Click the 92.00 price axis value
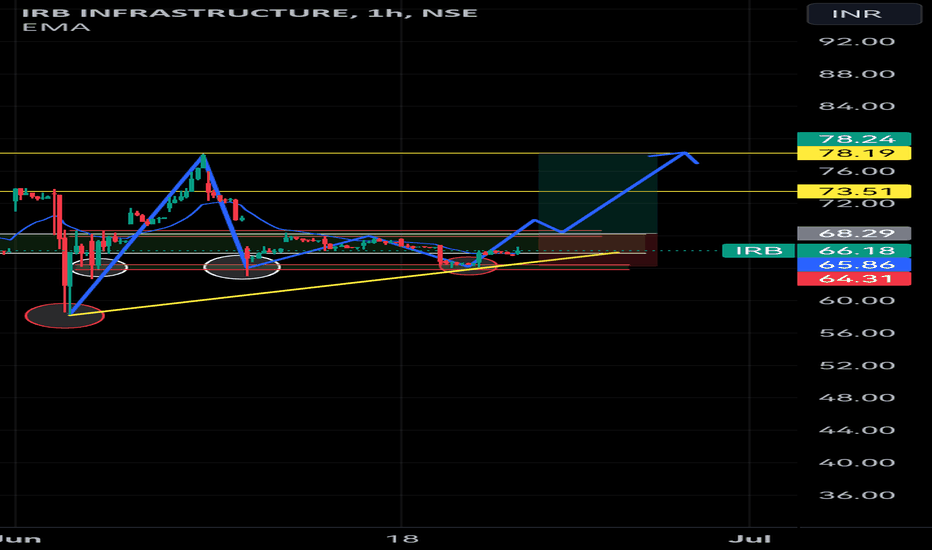This screenshot has height=550, width=932. tap(857, 42)
